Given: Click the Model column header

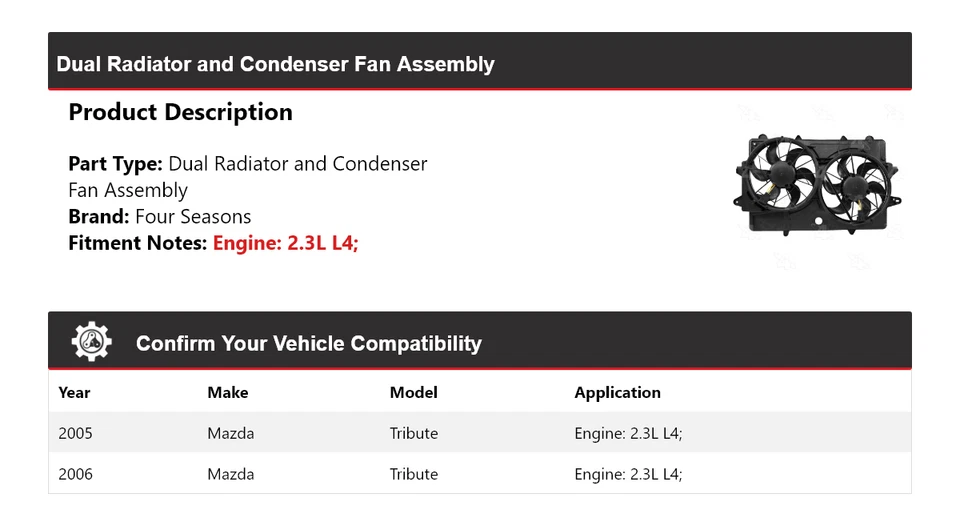Looking at the screenshot, I should [413, 392].
